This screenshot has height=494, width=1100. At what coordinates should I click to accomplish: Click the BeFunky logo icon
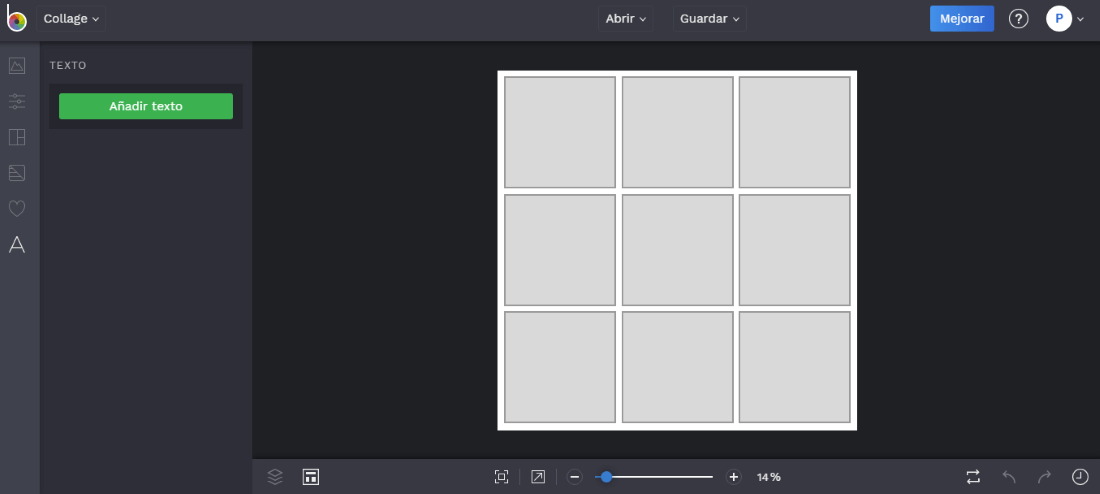[16, 19]
